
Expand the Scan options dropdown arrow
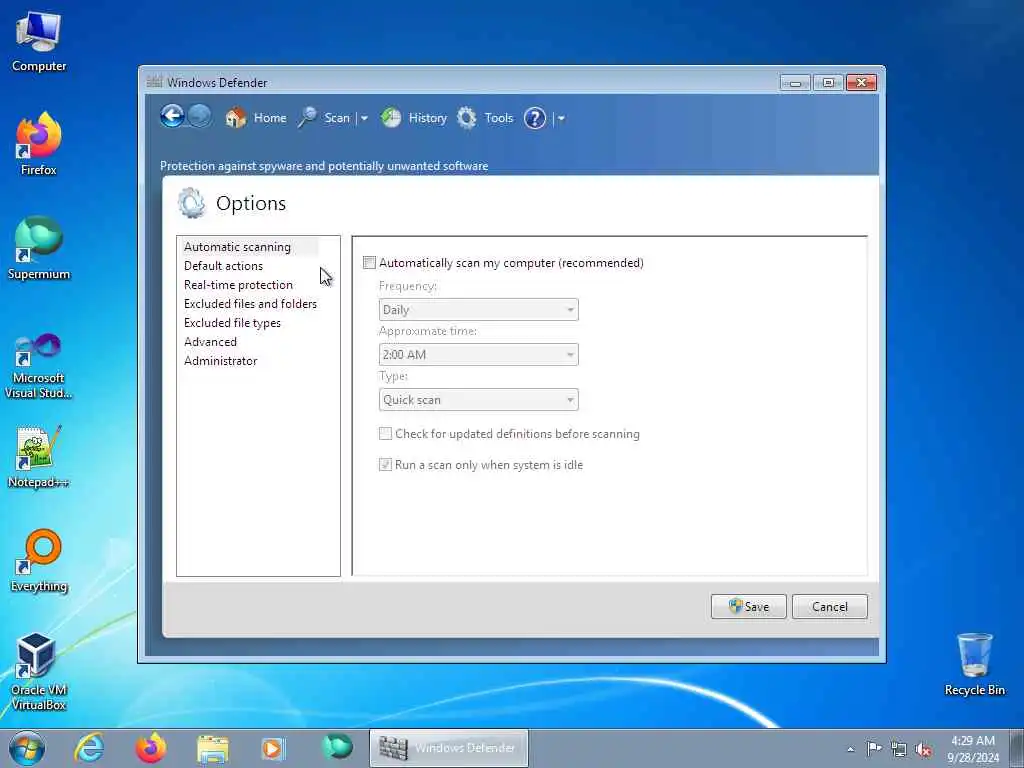click(364, 118)
